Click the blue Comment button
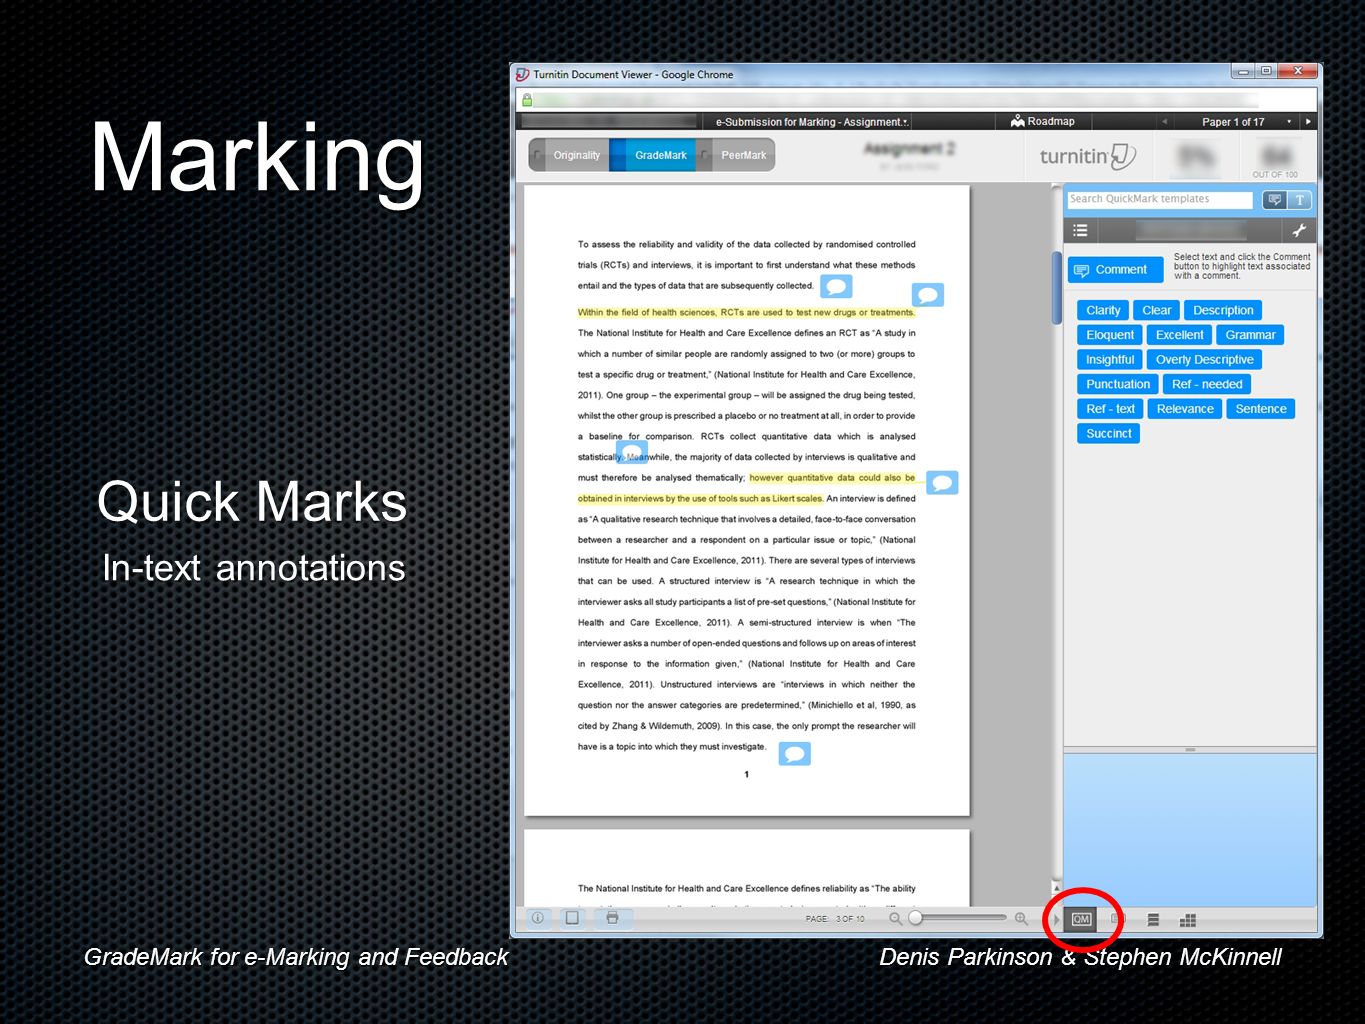The width and height of the screenshot is (1365, 1024). pyautogui.click(x=1115, y=270)
